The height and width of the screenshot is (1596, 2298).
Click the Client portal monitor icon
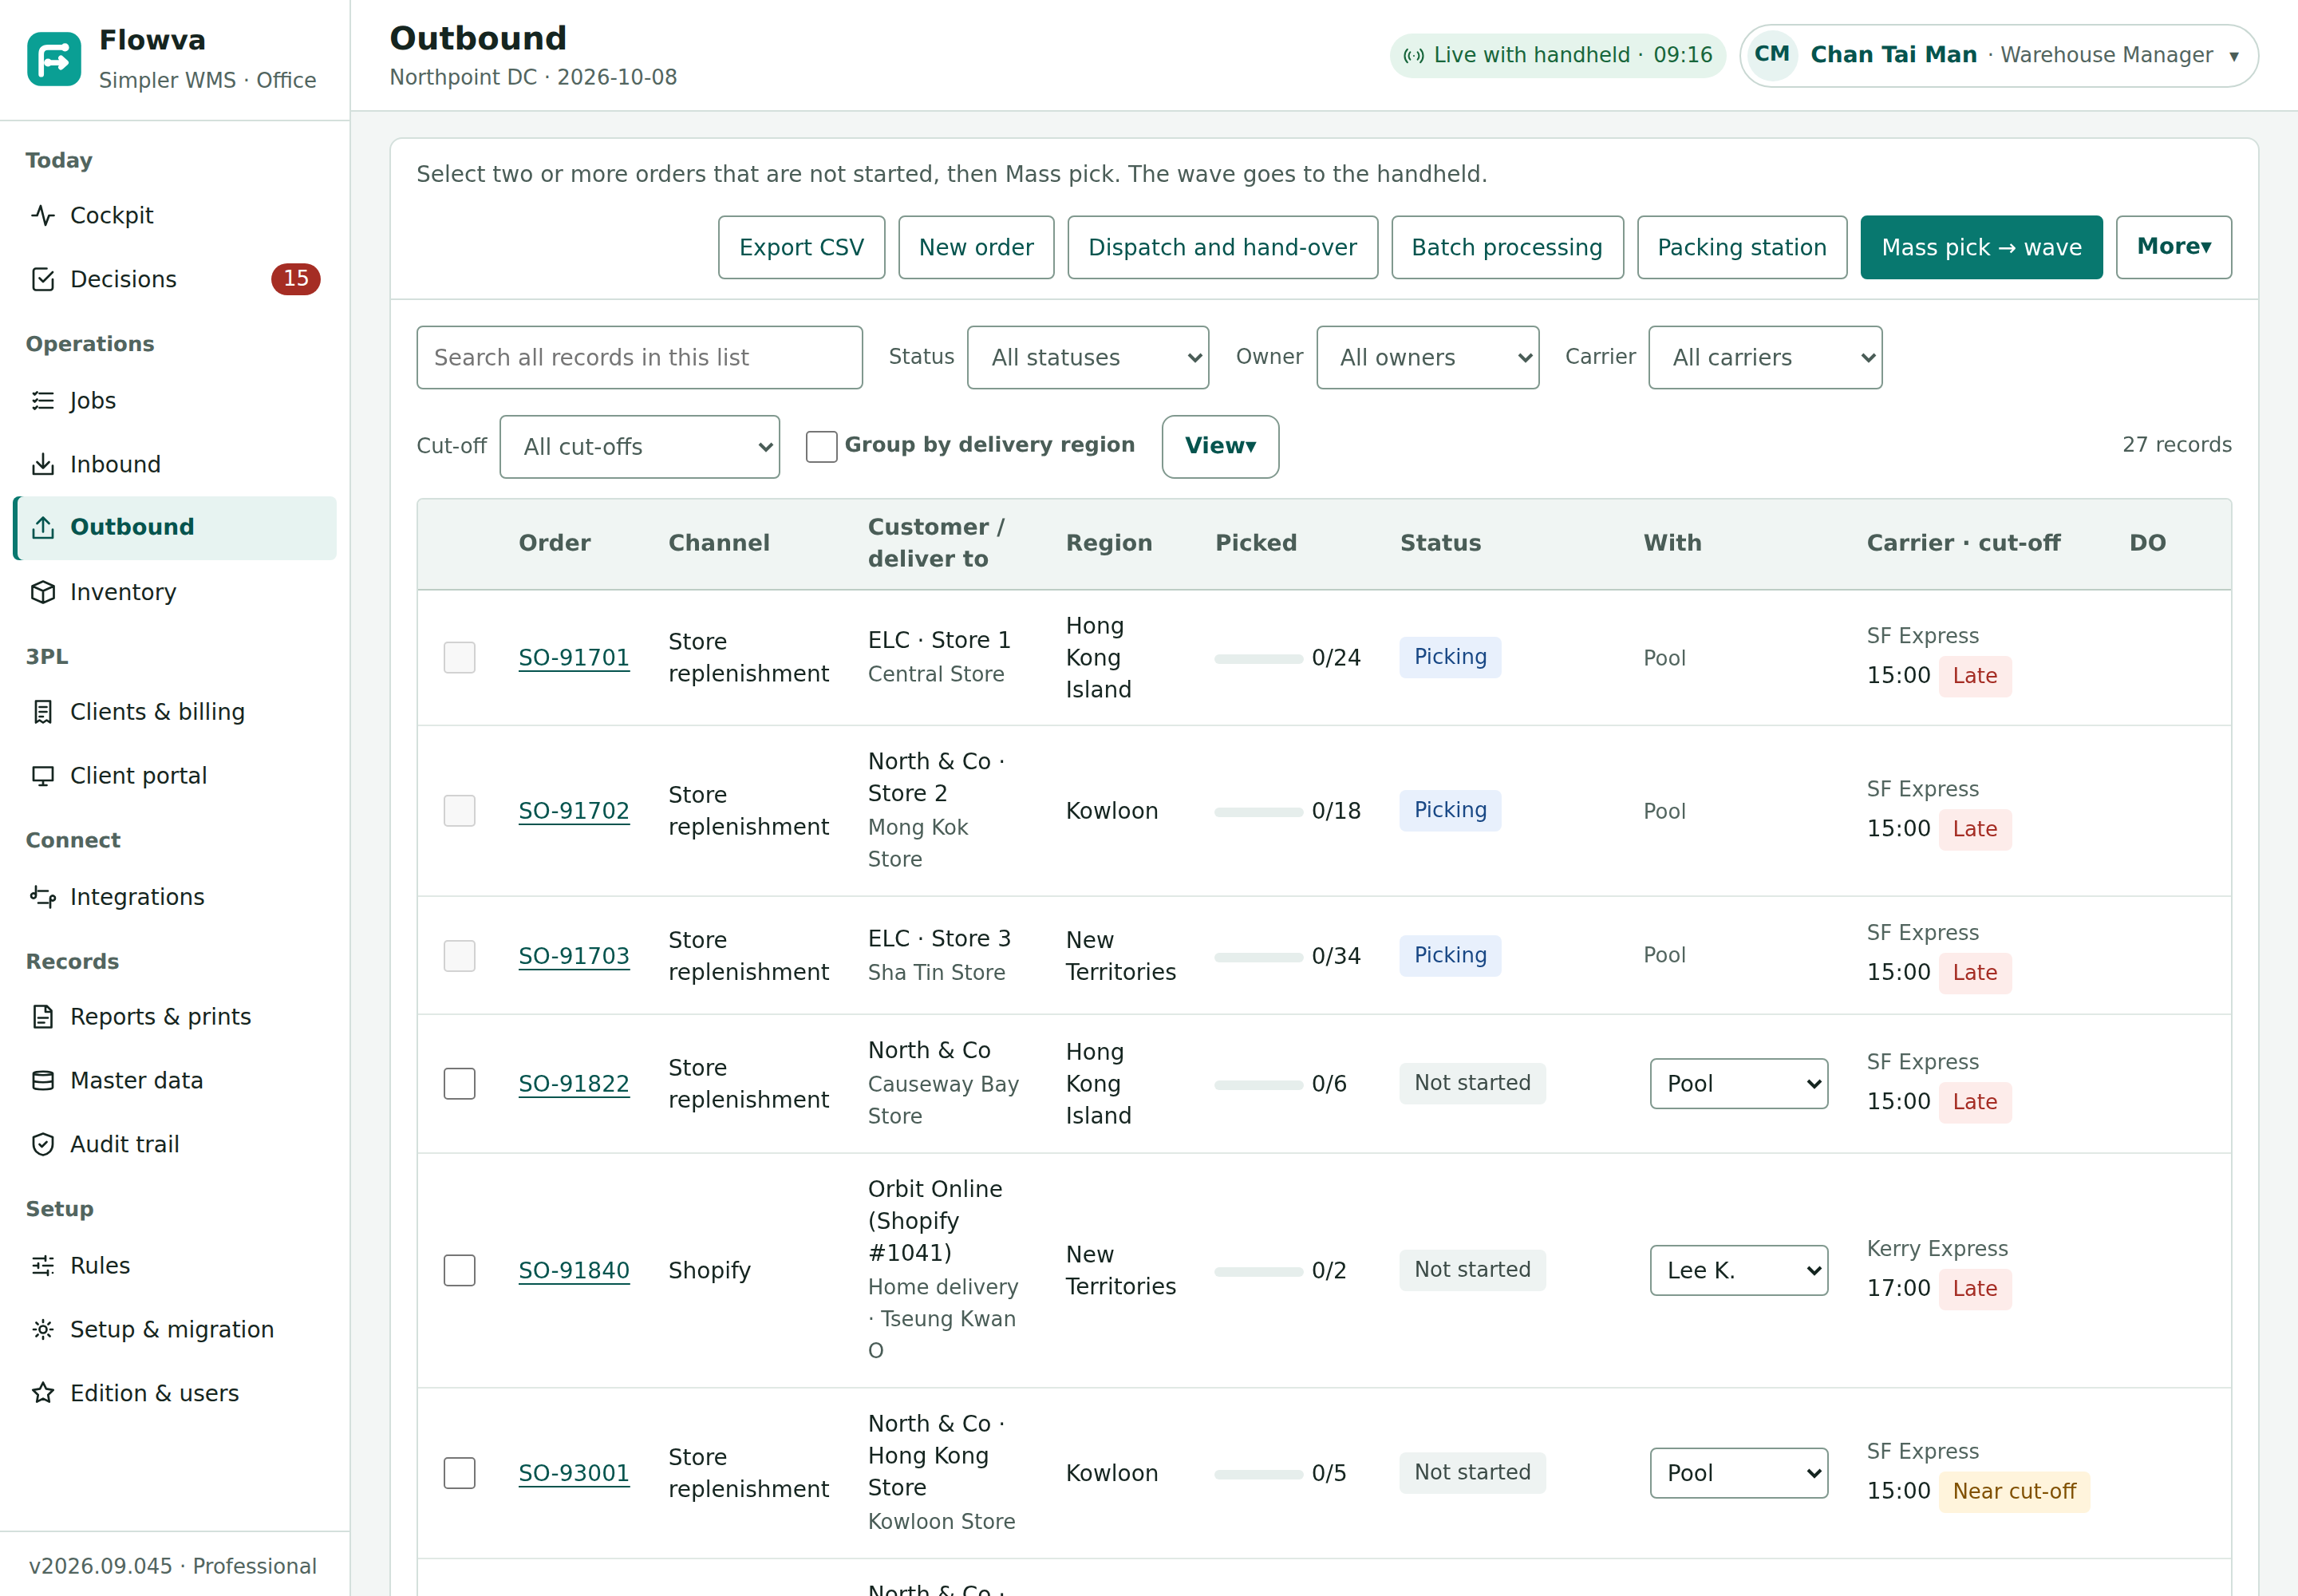43,776
